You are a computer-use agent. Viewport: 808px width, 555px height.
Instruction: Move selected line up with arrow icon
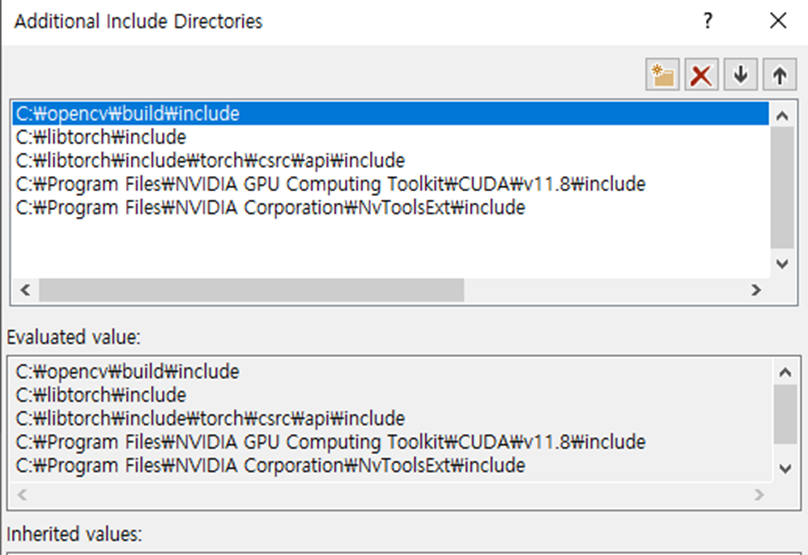pos(780,75)
